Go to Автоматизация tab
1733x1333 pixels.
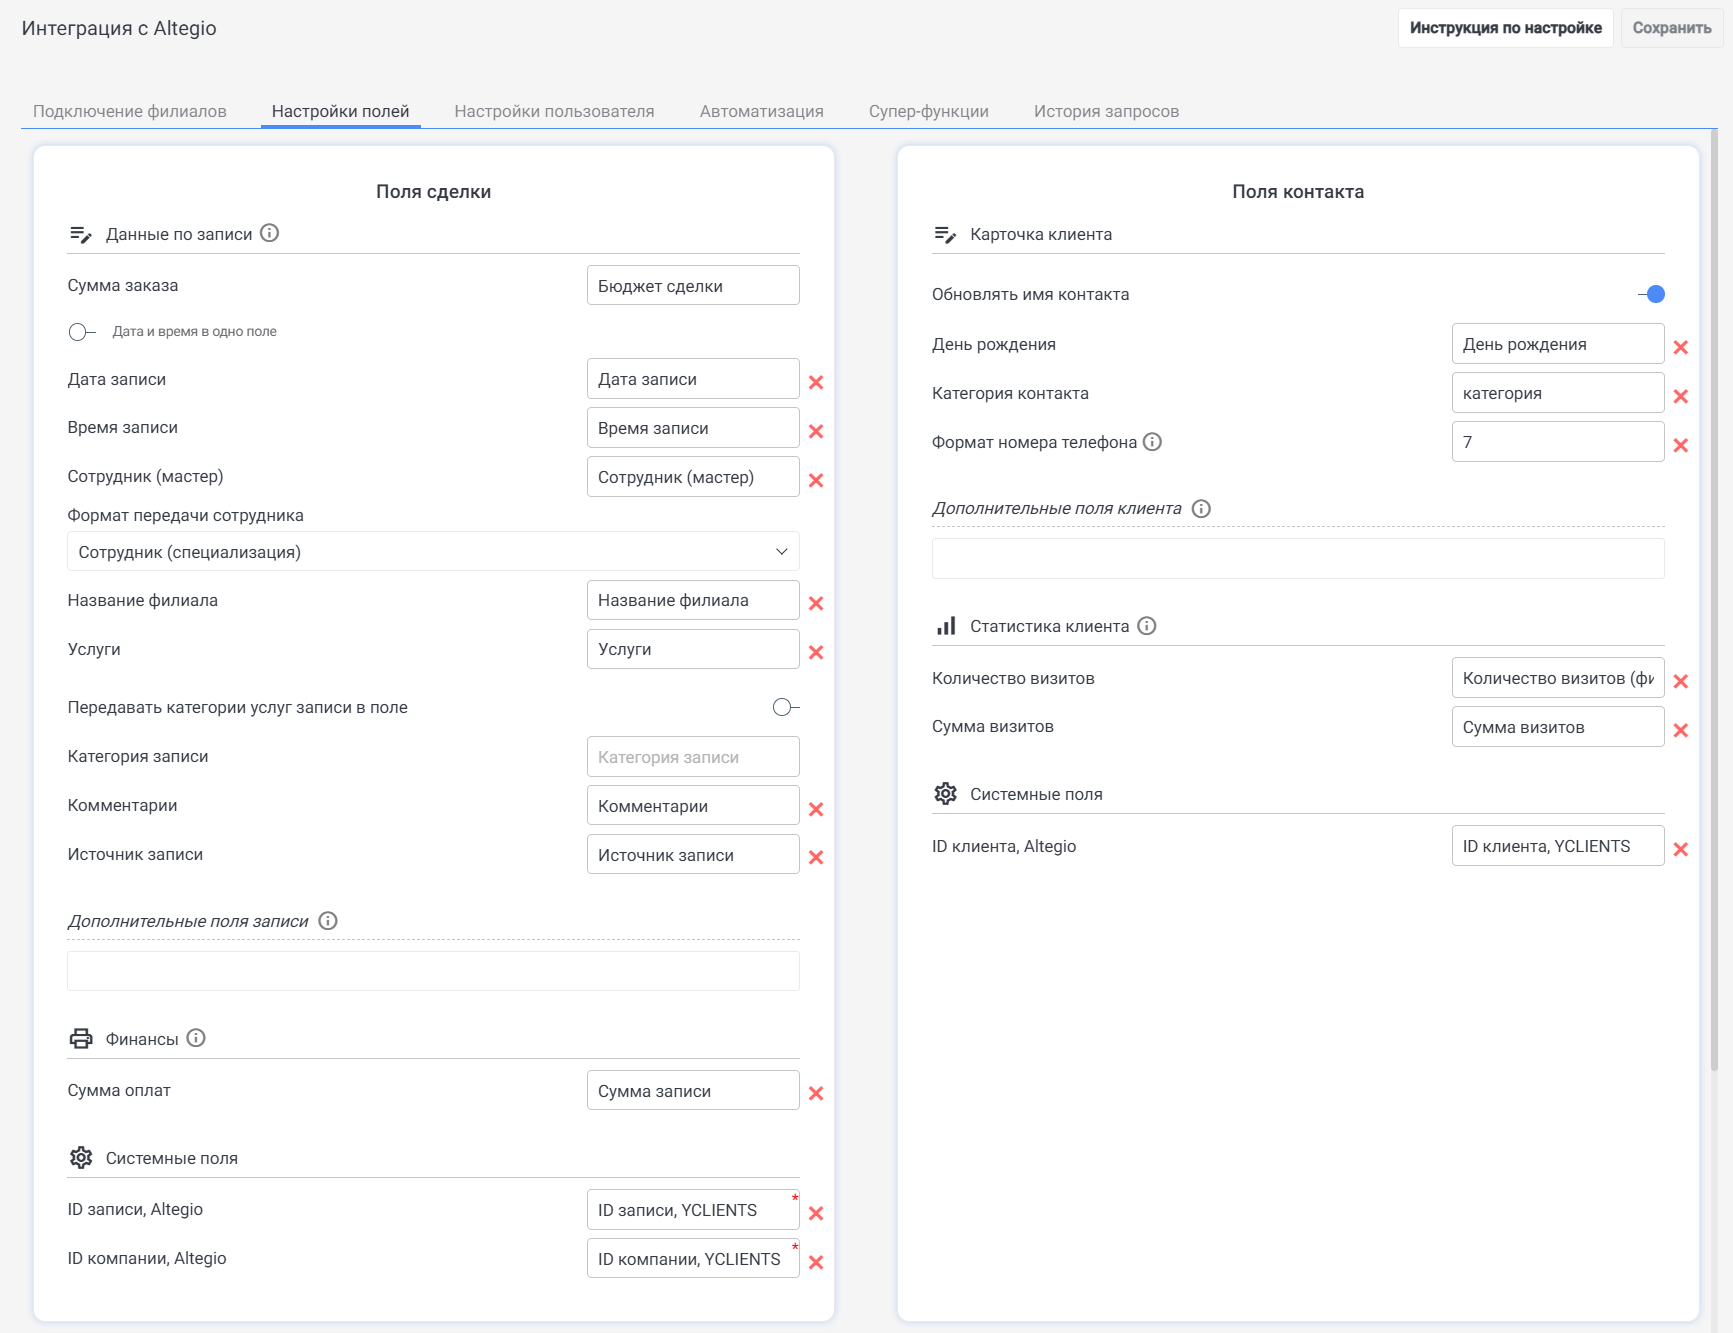(x=762, y=111)
